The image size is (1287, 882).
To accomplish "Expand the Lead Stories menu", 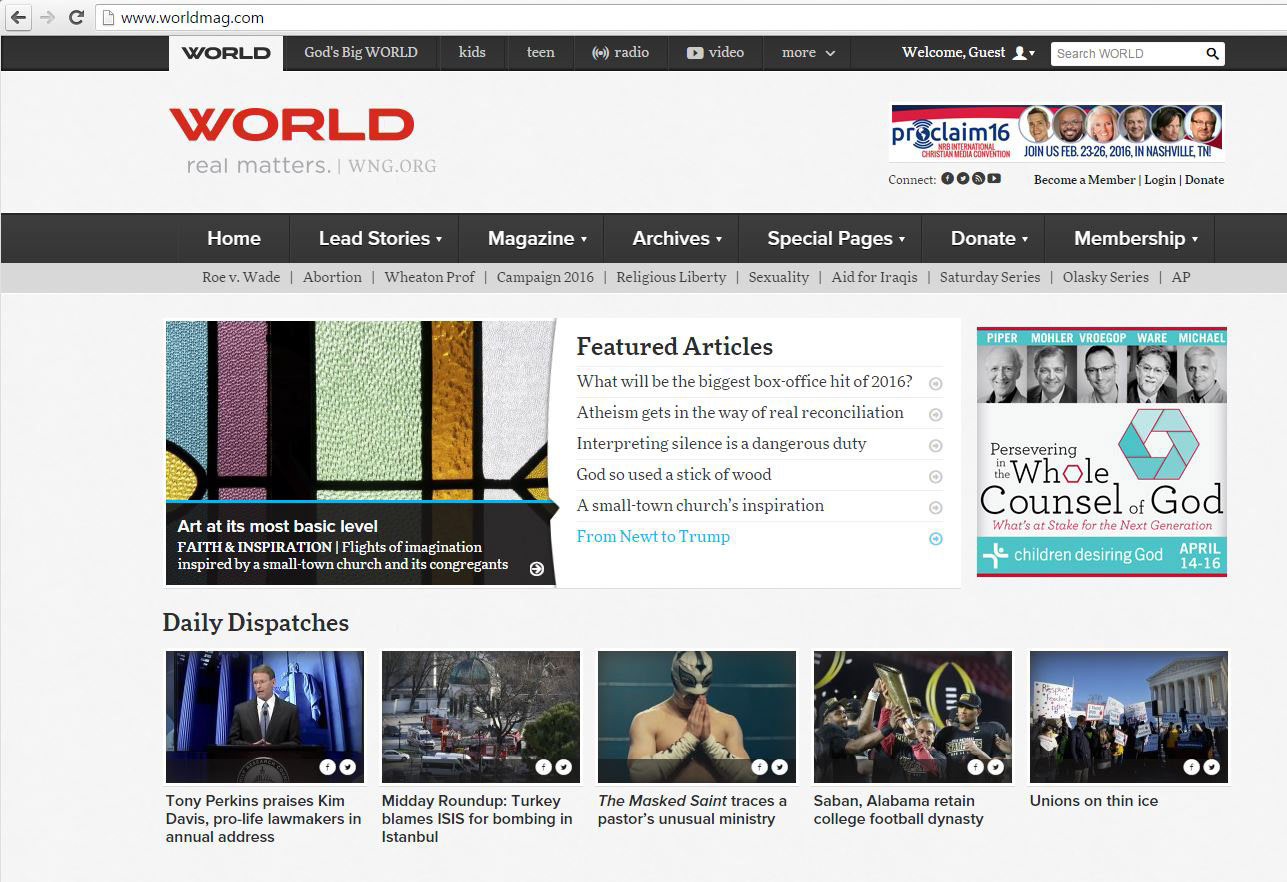I will [380, 238].
